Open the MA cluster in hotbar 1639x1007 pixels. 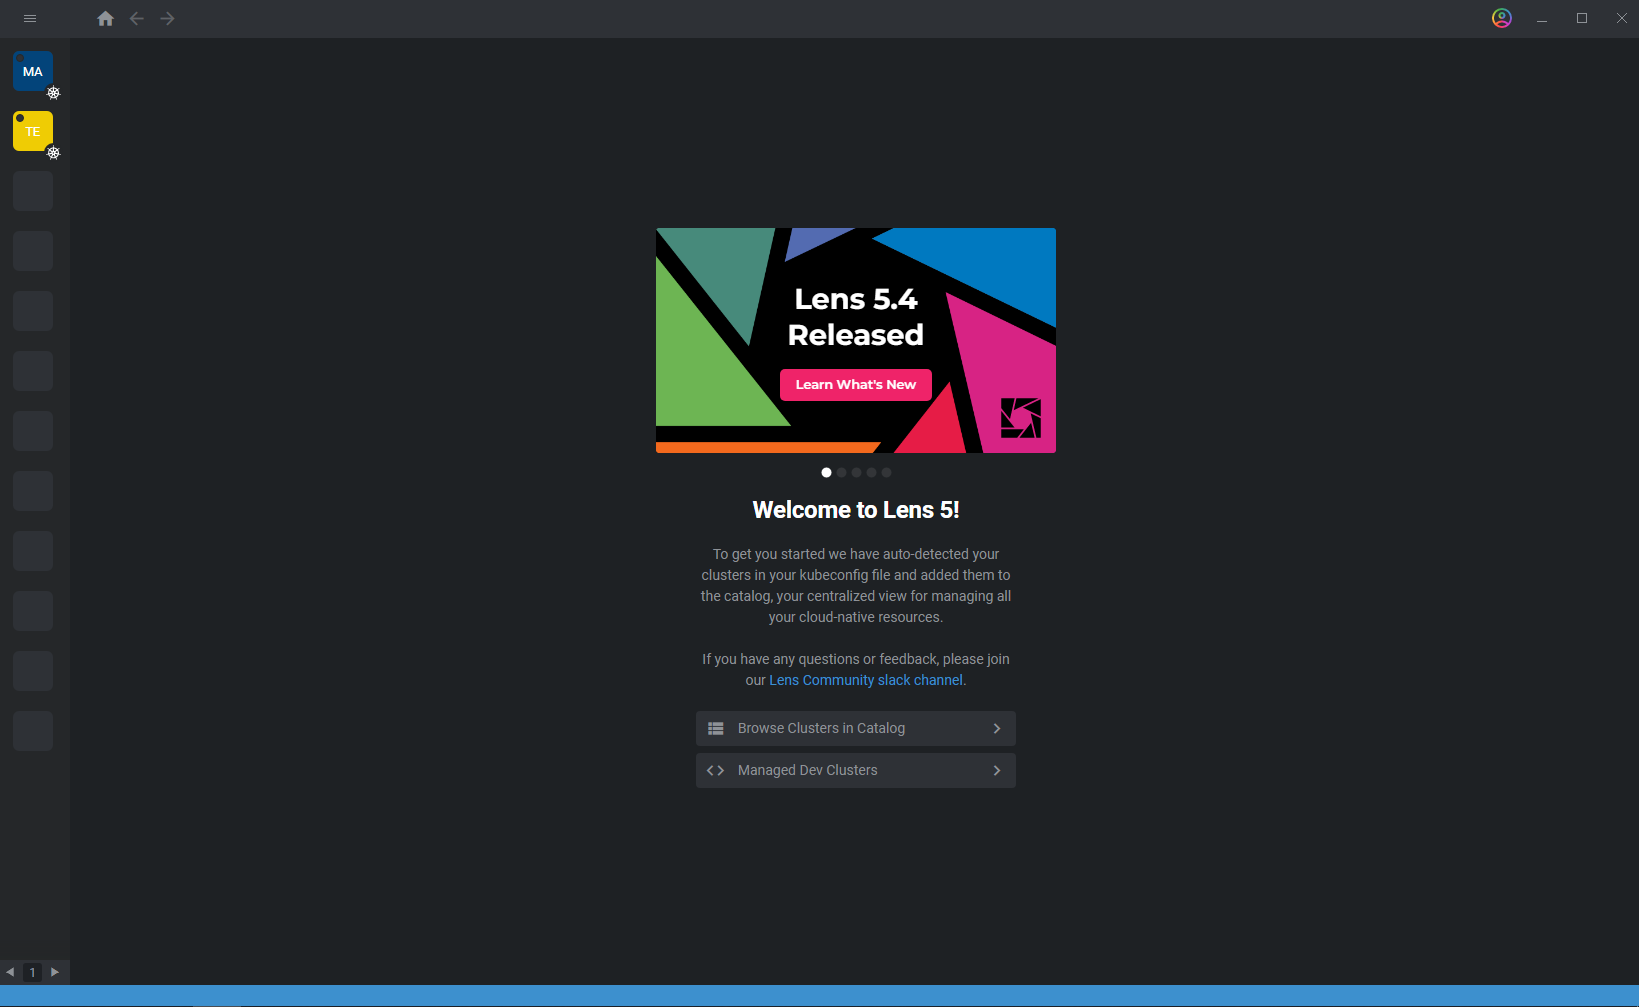33,71
